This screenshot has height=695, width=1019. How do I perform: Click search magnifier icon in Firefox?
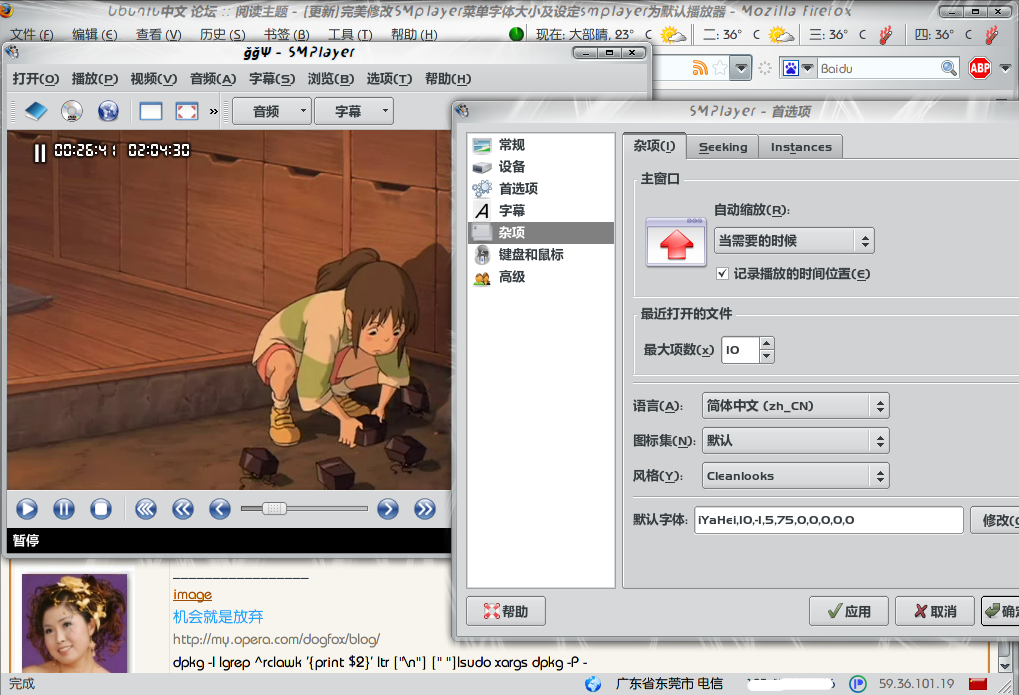[x=949, y=68]
